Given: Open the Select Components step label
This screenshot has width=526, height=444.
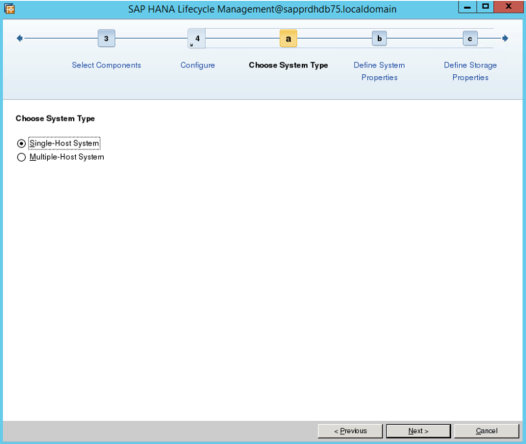Looking at the screenshot, I should click(x=106, y=65).
